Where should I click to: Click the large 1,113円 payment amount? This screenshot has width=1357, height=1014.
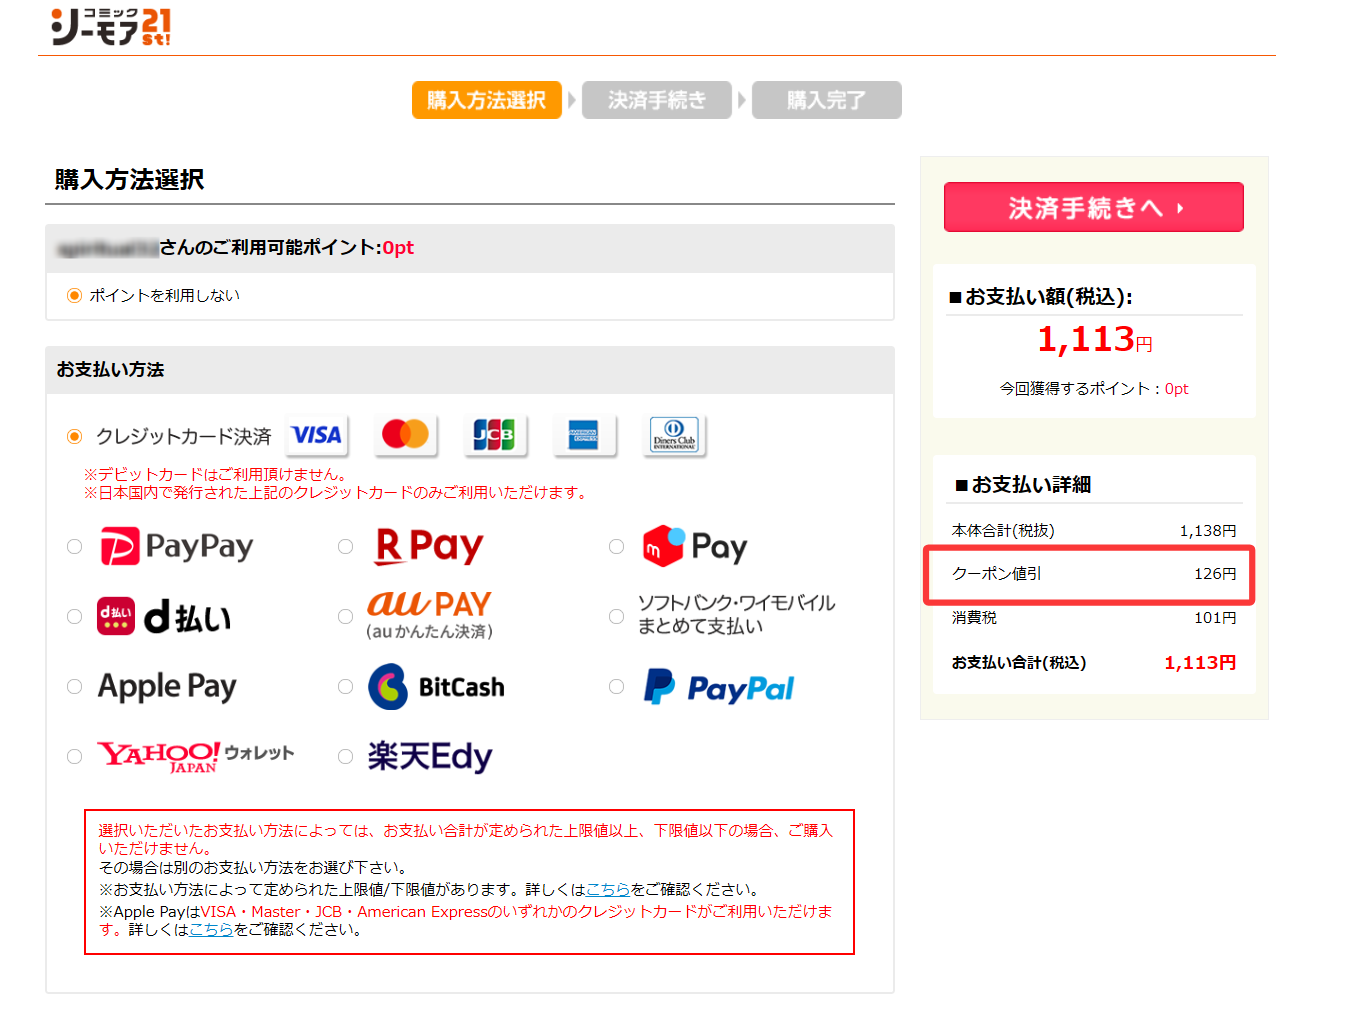(1094, 340)
